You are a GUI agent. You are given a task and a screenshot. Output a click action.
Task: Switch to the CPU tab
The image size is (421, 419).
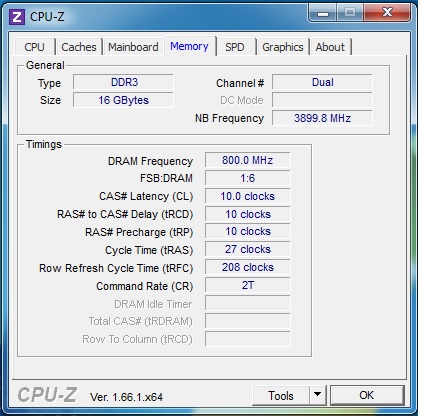click(35, 47)
